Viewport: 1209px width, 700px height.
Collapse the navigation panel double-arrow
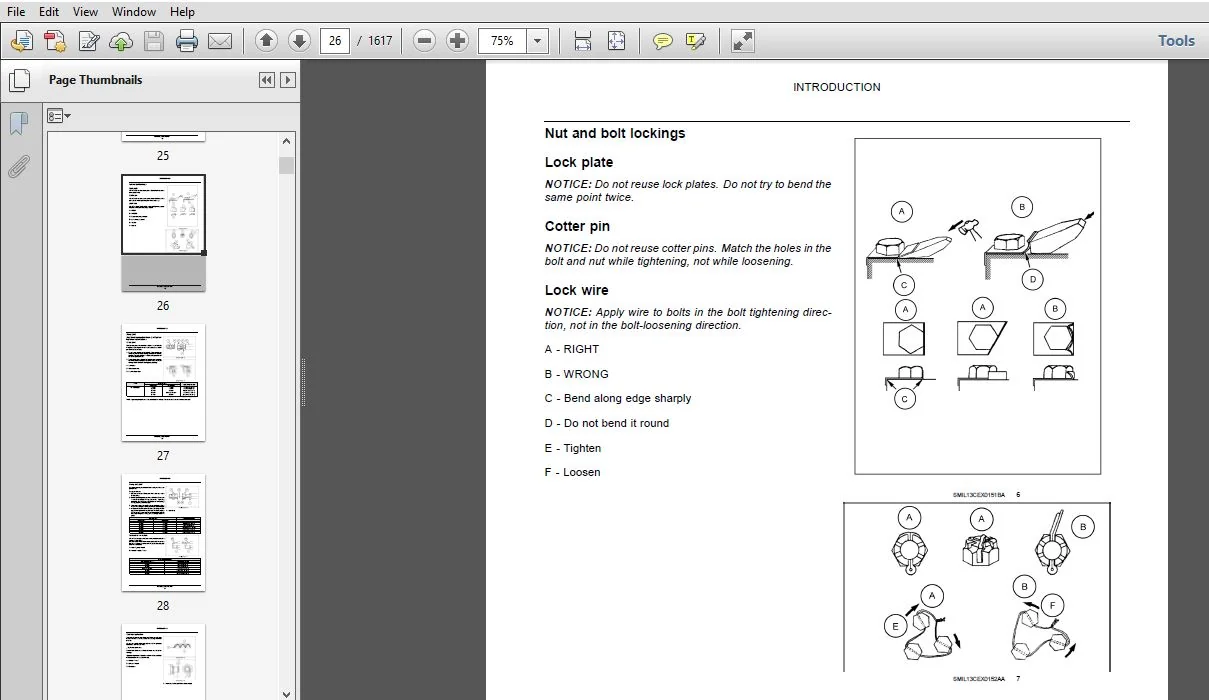[267, 80]
